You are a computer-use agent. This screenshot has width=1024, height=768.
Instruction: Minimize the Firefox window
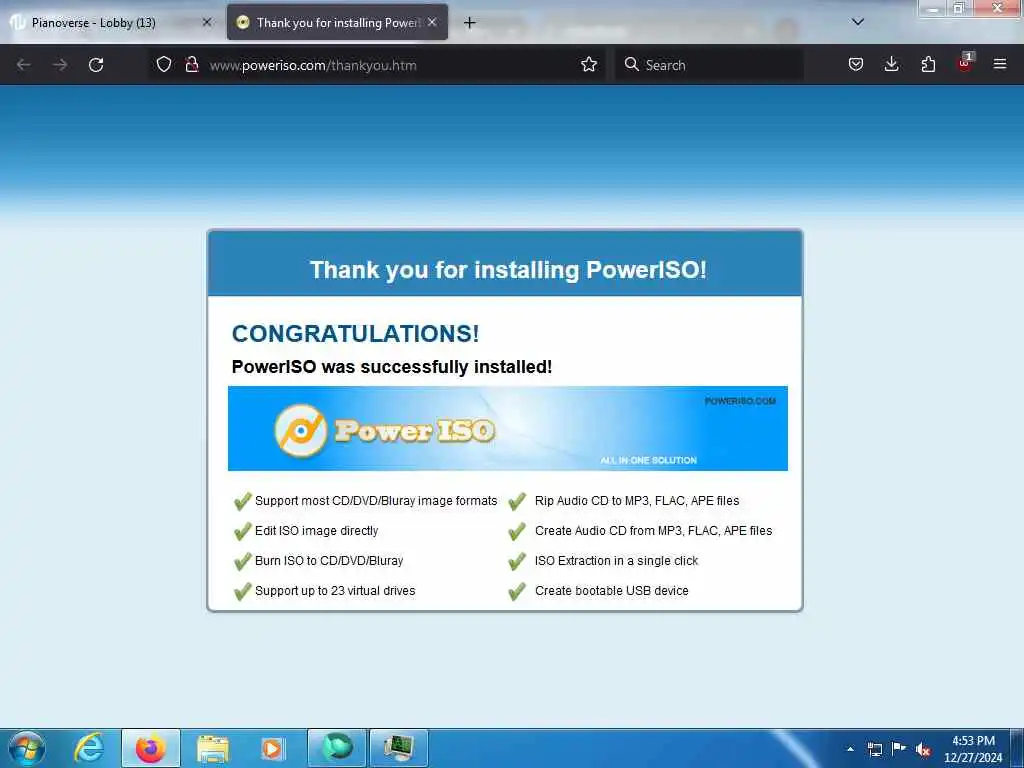[933, 8]
